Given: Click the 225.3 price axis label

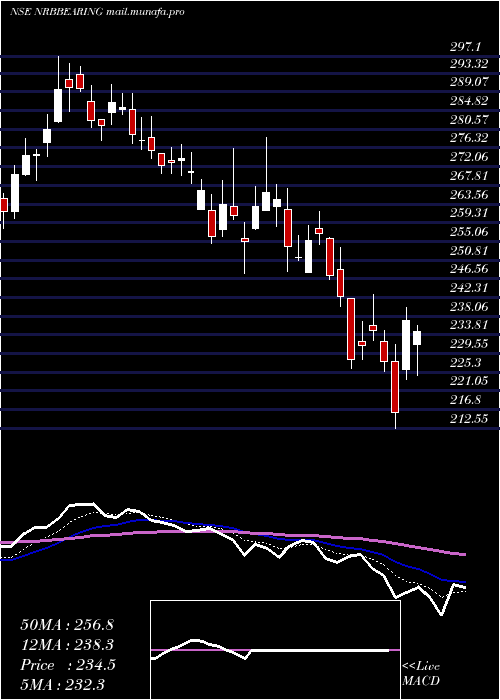Looking at the screenshot, I should point(466,362).
